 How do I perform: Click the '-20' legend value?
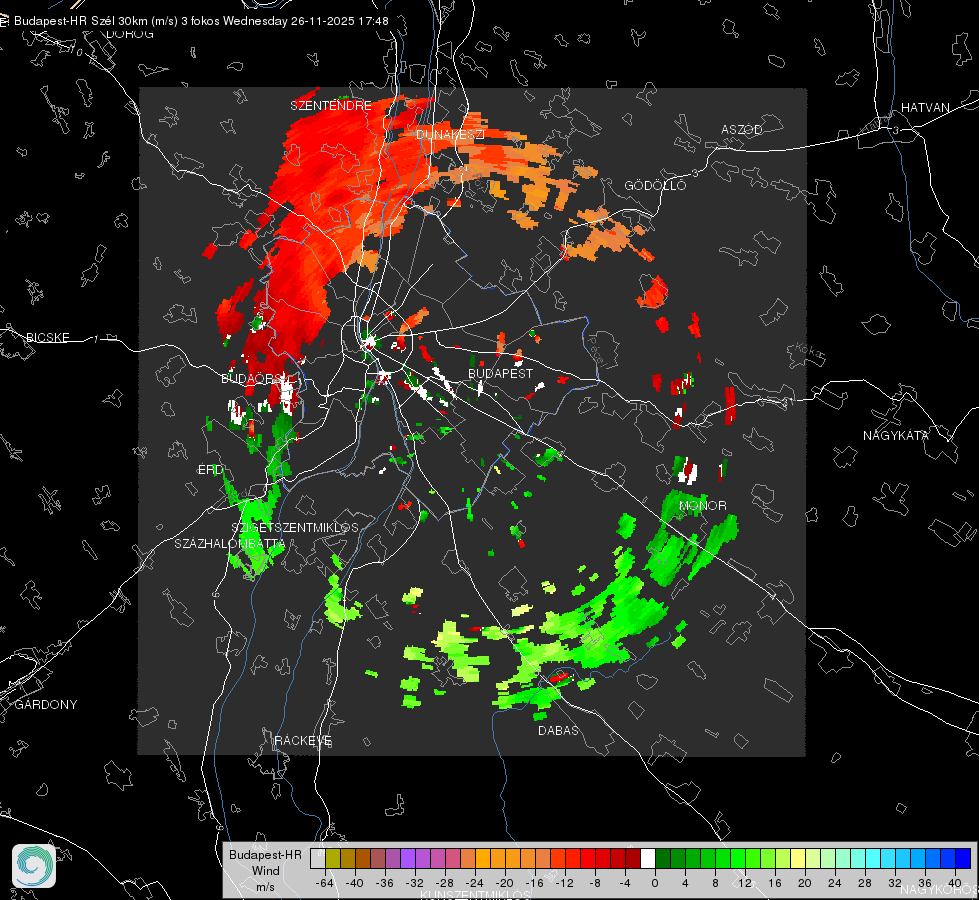[504, 883]
